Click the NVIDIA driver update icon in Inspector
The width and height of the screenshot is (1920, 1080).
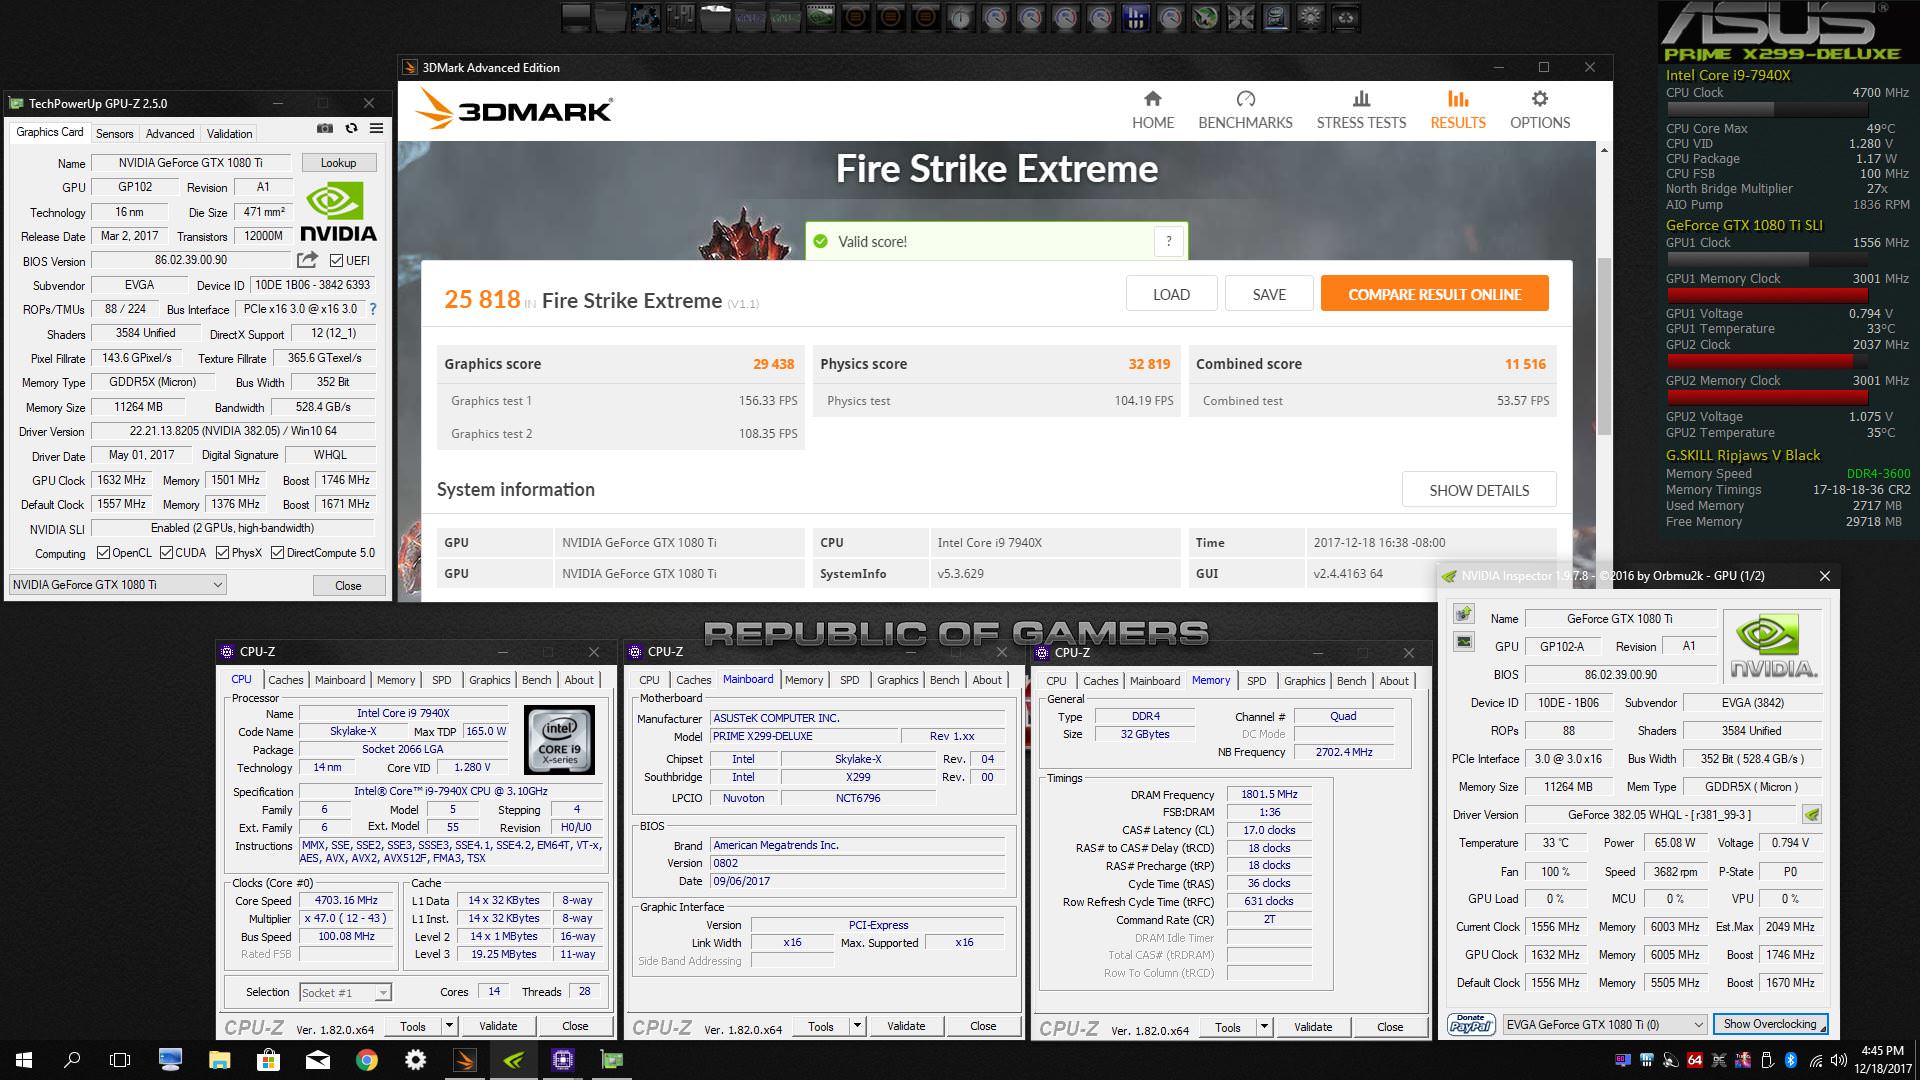[1812, 814]
